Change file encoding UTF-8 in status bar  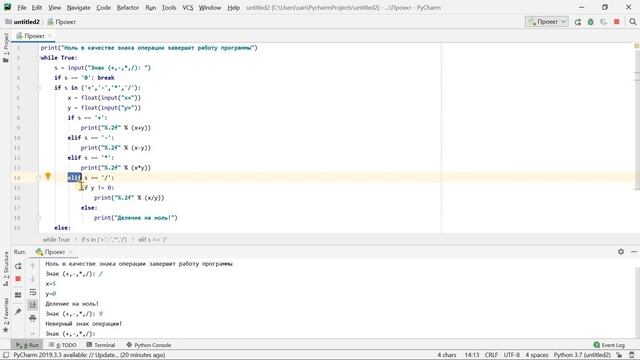tap(511, 355)
